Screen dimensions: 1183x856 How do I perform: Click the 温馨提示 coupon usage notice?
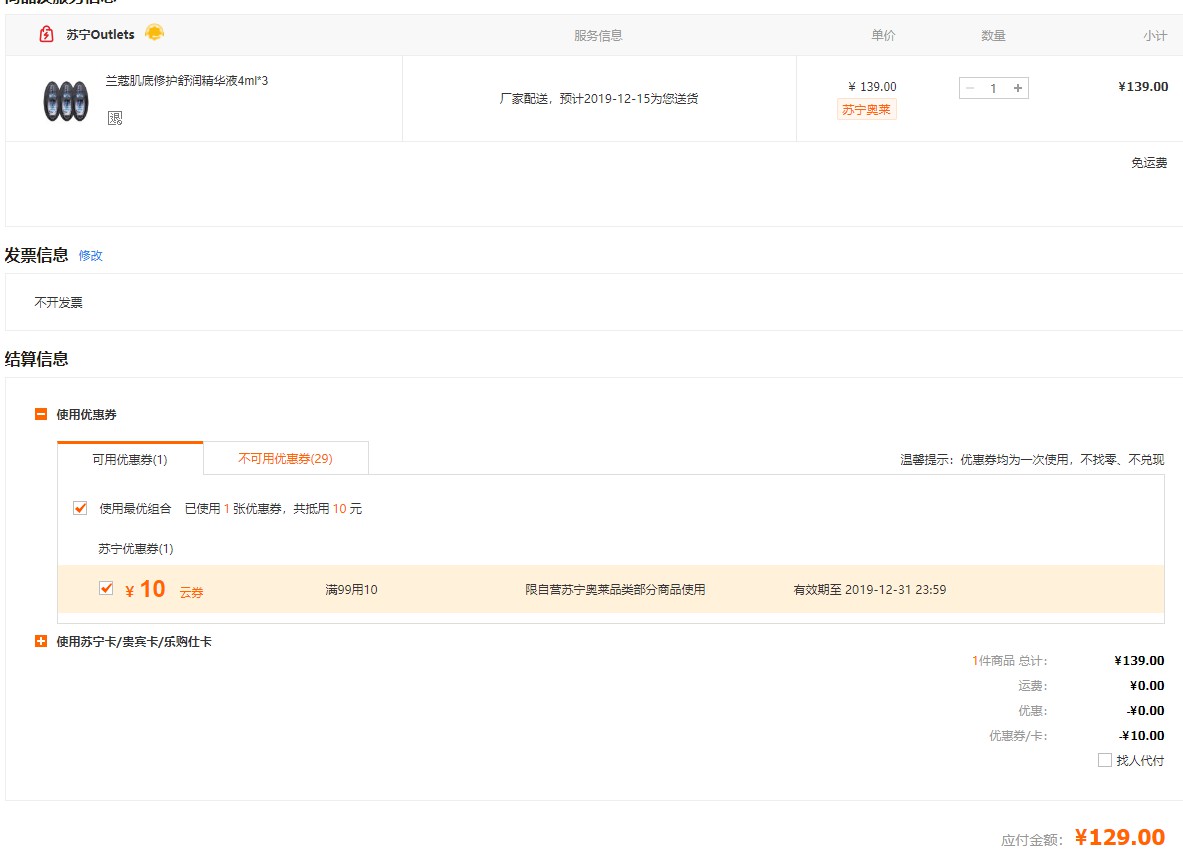coord(1032,459)
